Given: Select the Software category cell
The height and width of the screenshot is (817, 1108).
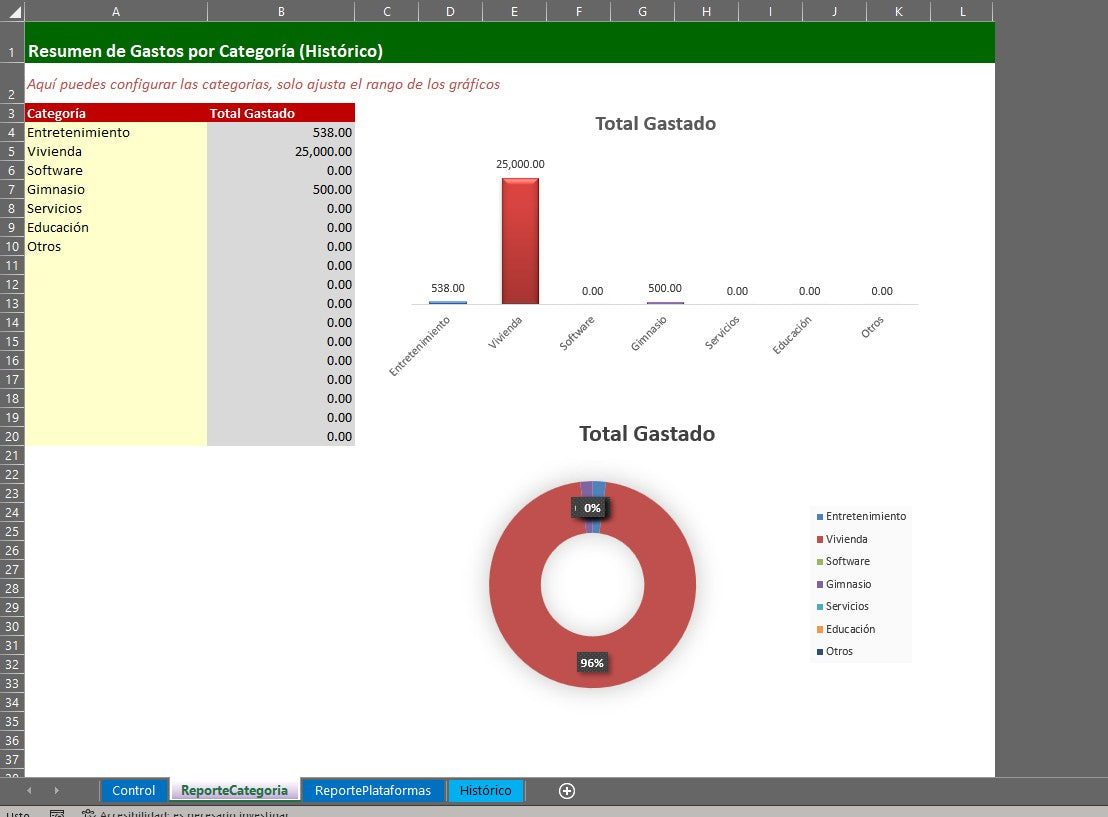Looking at the screenshot, I should click(116, 170).
